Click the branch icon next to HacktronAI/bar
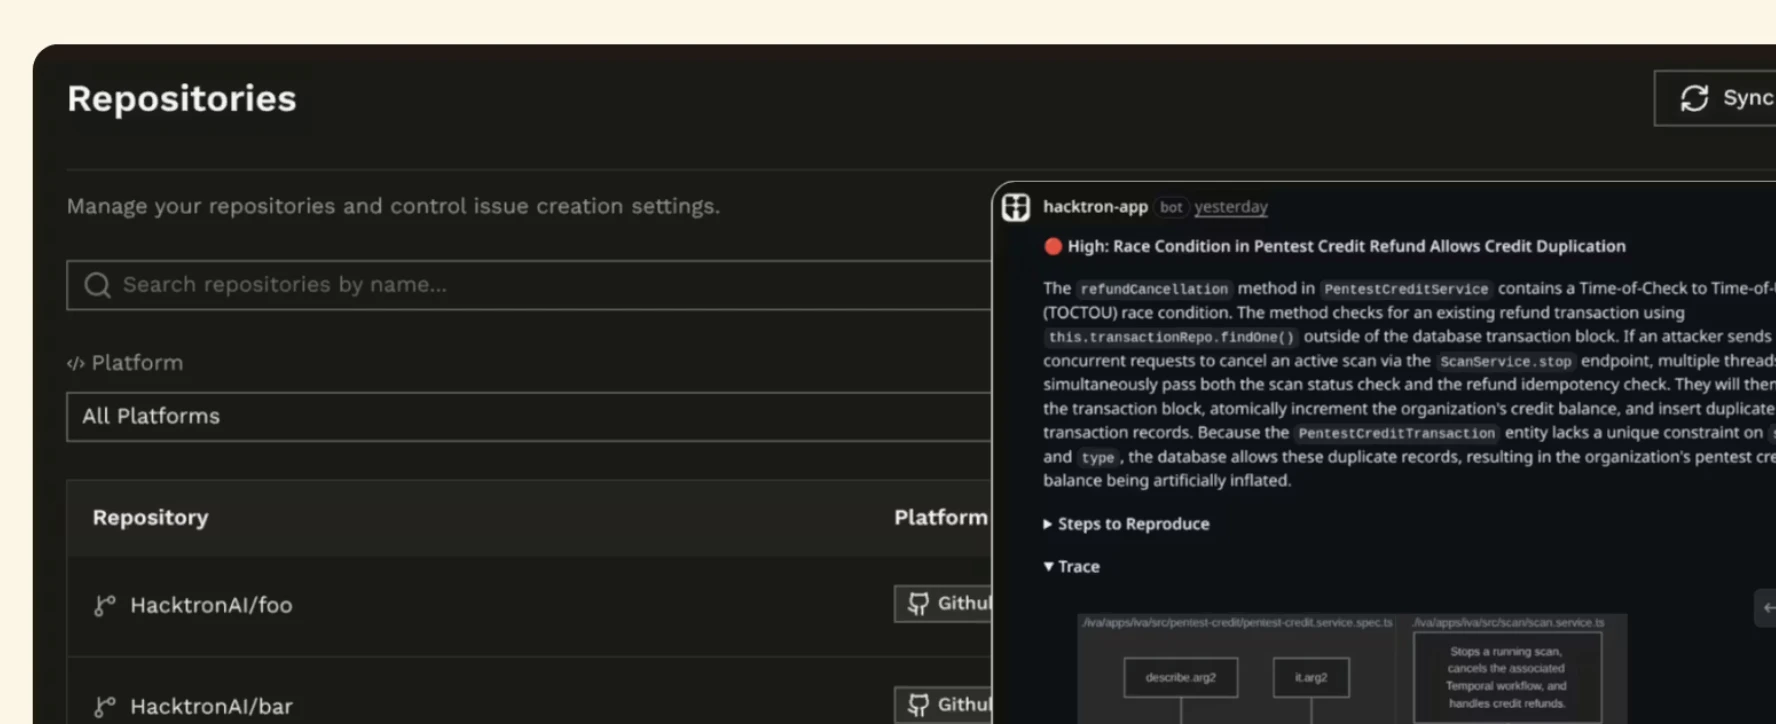Viewport: 1776px width, 724px height. point(104,706)
